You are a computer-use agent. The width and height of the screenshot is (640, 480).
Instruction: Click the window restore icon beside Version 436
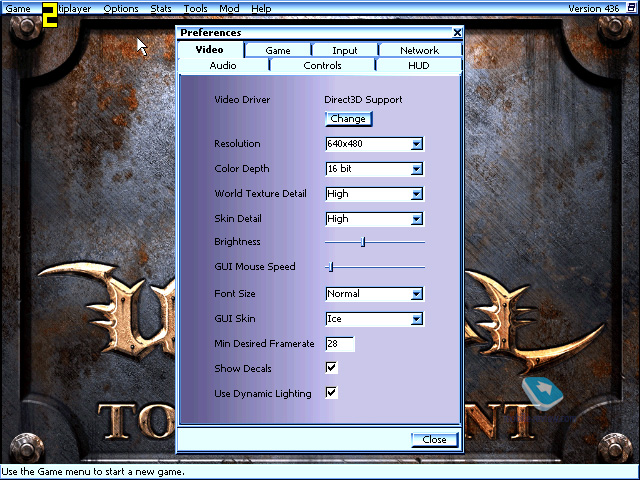click(x=631, y=8)
